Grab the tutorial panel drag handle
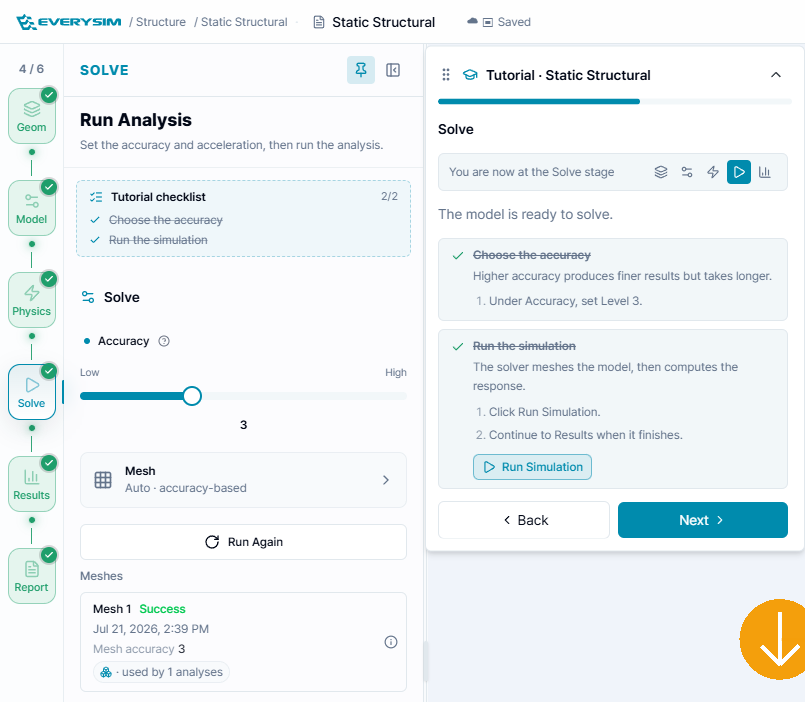The height and width of the screenshot is (702, 805). (x=446, y=75)
